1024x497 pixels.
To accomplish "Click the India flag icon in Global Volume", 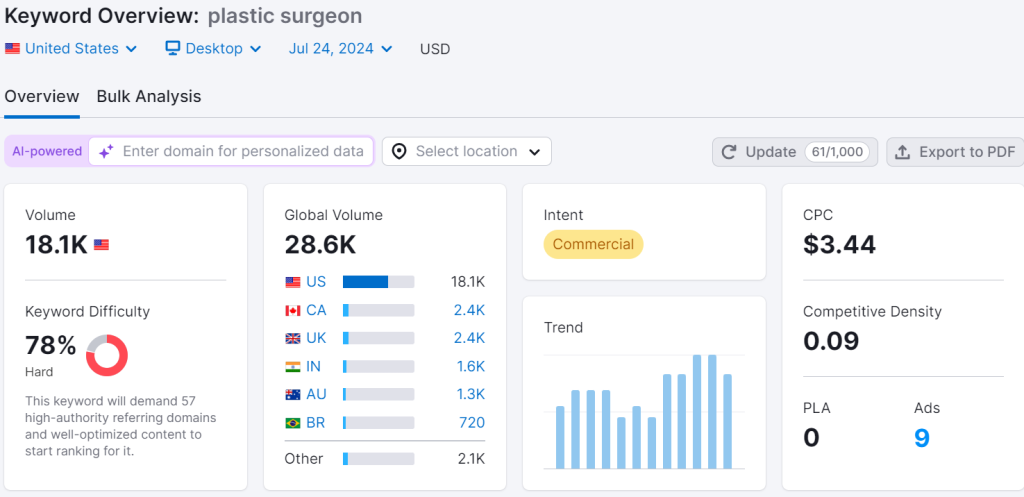I will click(x=293, y=366).
